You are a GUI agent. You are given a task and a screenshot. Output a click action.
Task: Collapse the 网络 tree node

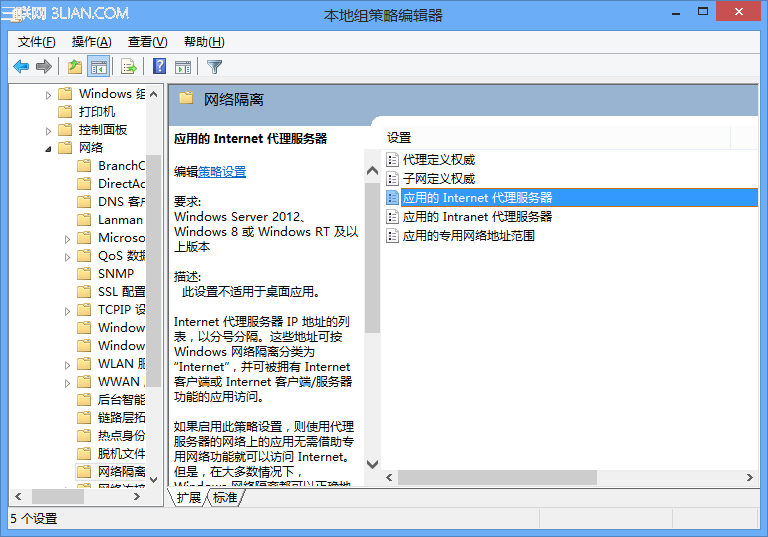click(48, 148)
